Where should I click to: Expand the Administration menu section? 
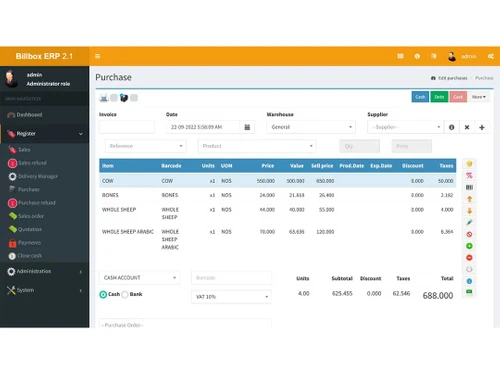(45, 271)
